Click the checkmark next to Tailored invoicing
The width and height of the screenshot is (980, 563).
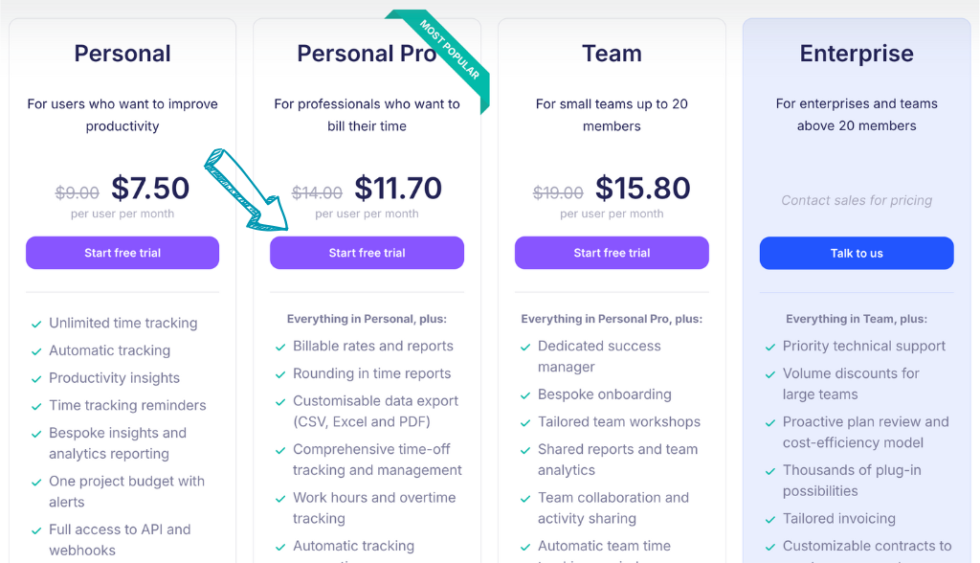coord(770,520)
